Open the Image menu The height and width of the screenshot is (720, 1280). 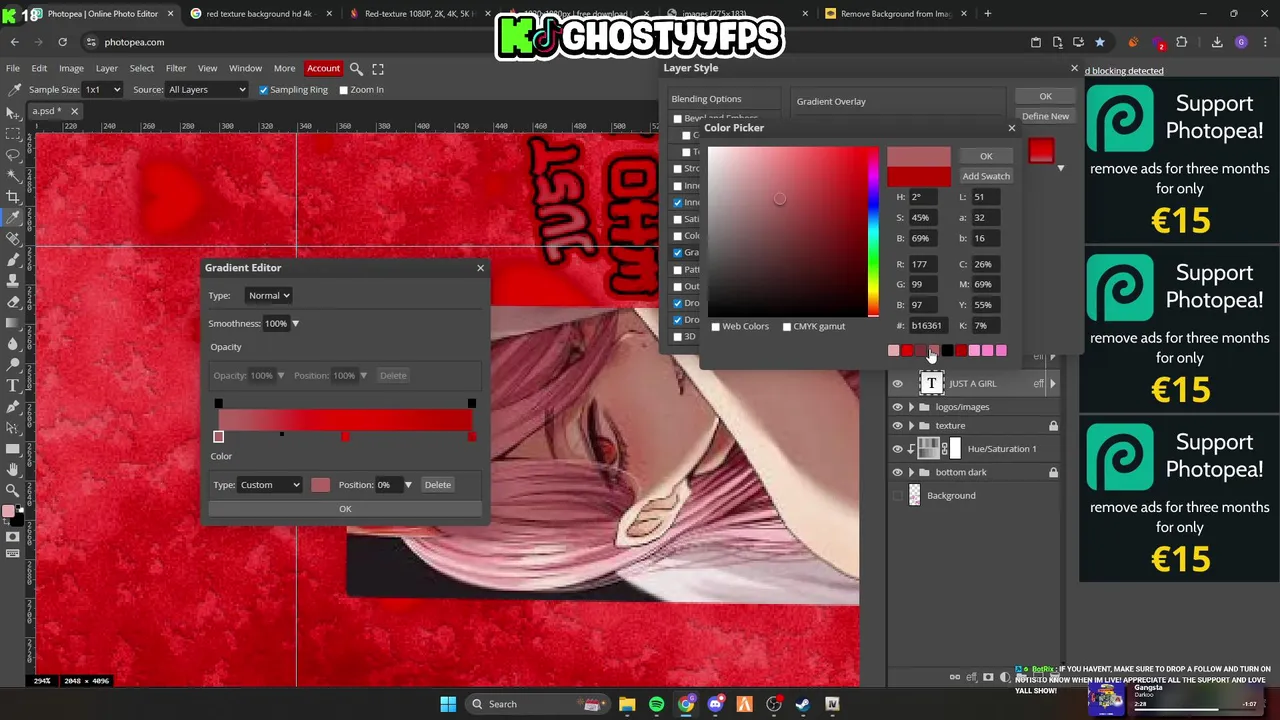click(x=71, y=69)
